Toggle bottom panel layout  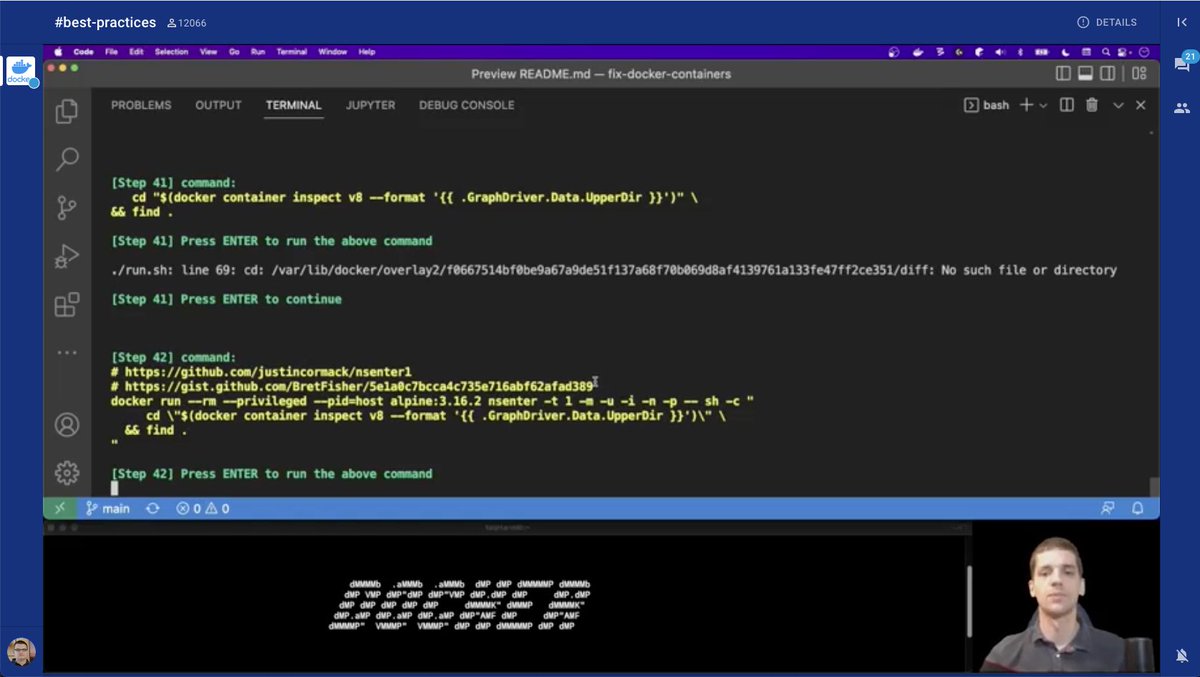coord(1085,74)
